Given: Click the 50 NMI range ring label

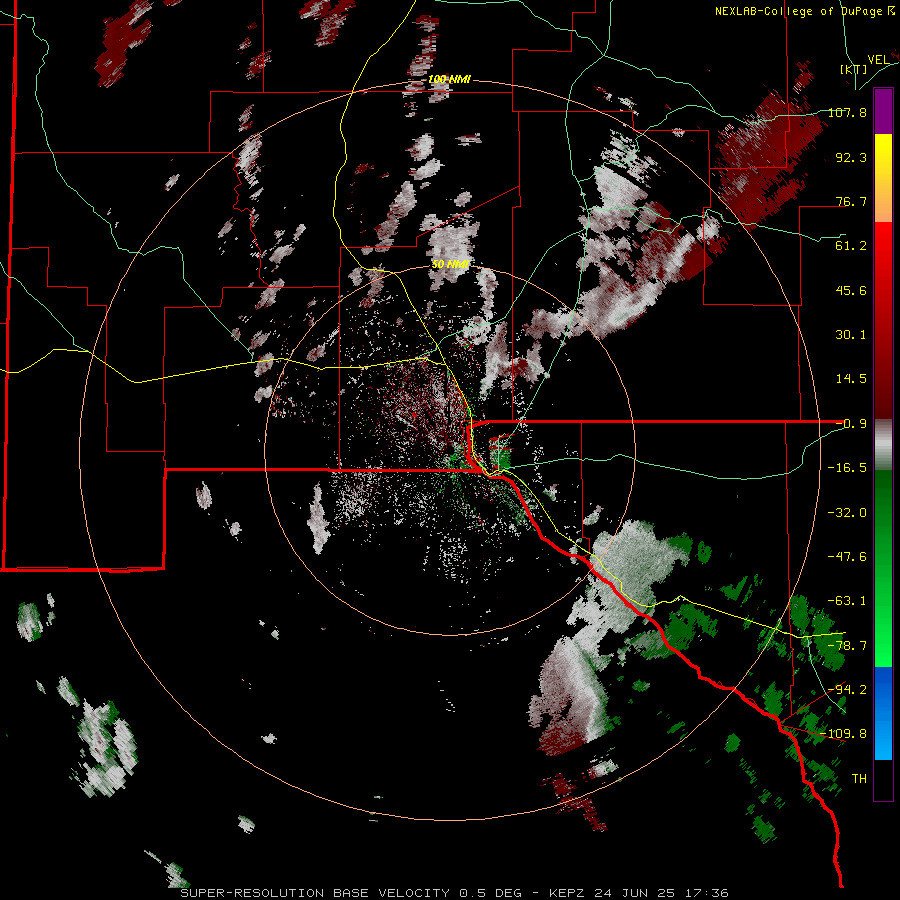Looking at the screenshot, I should coord(451,264).
